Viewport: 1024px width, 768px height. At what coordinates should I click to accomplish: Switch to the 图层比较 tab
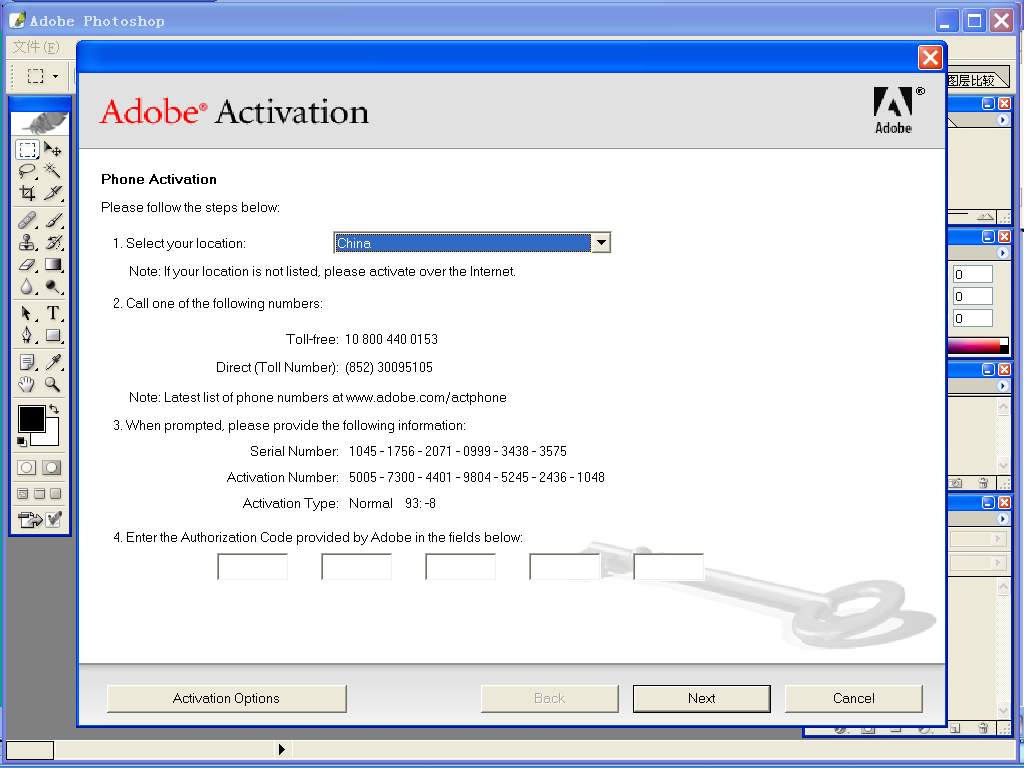(x=971, y=80)
